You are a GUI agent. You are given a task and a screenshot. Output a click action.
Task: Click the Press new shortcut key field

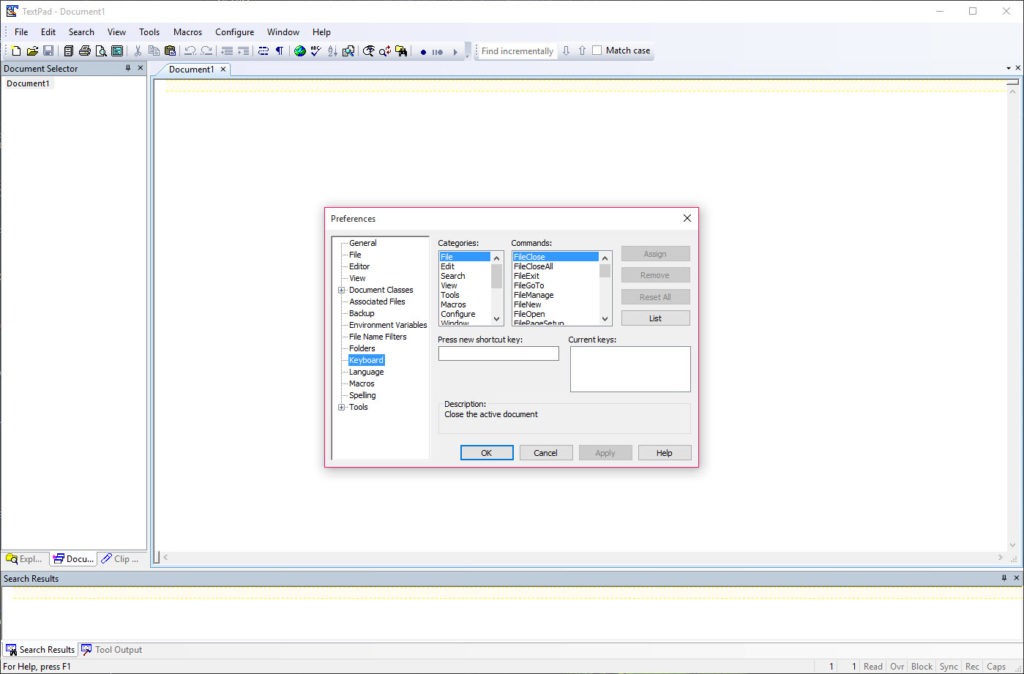[x=498, y=354]
